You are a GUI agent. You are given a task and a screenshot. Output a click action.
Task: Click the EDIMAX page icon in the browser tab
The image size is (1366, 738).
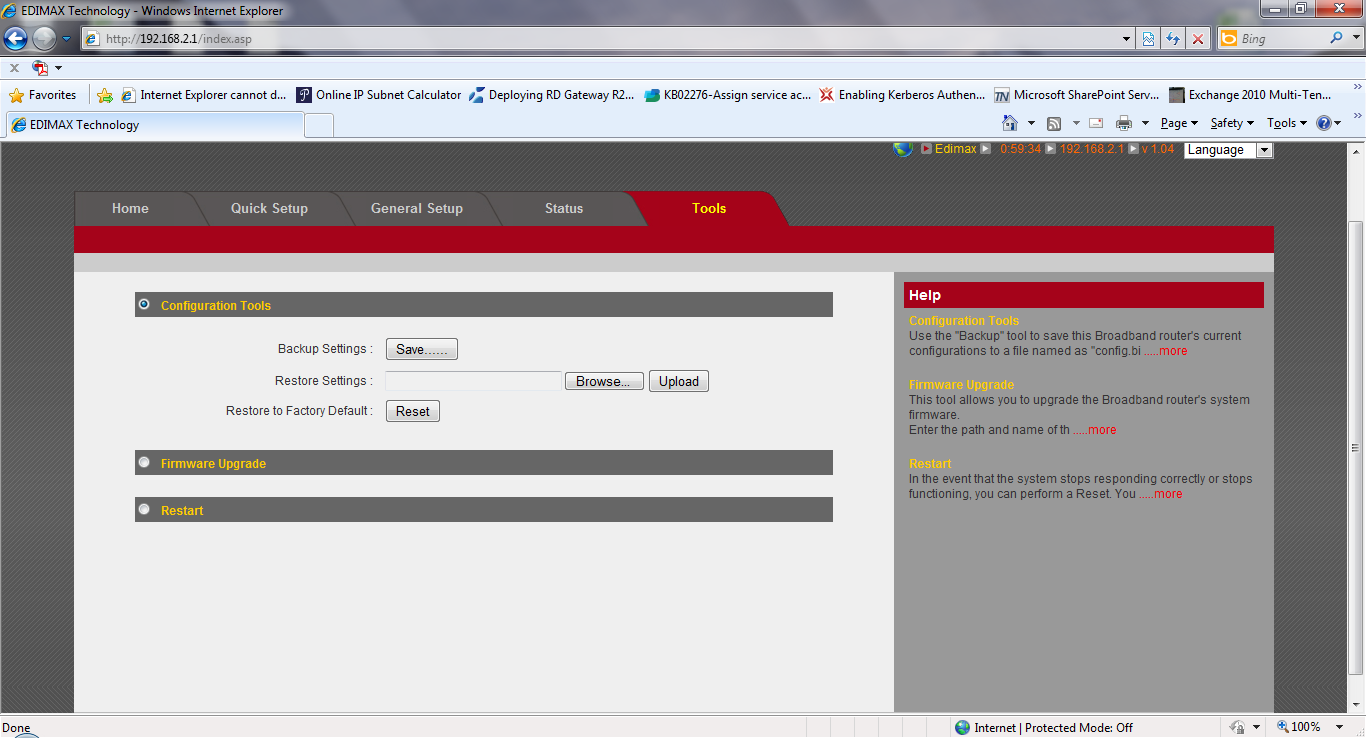tap(19, 125)
